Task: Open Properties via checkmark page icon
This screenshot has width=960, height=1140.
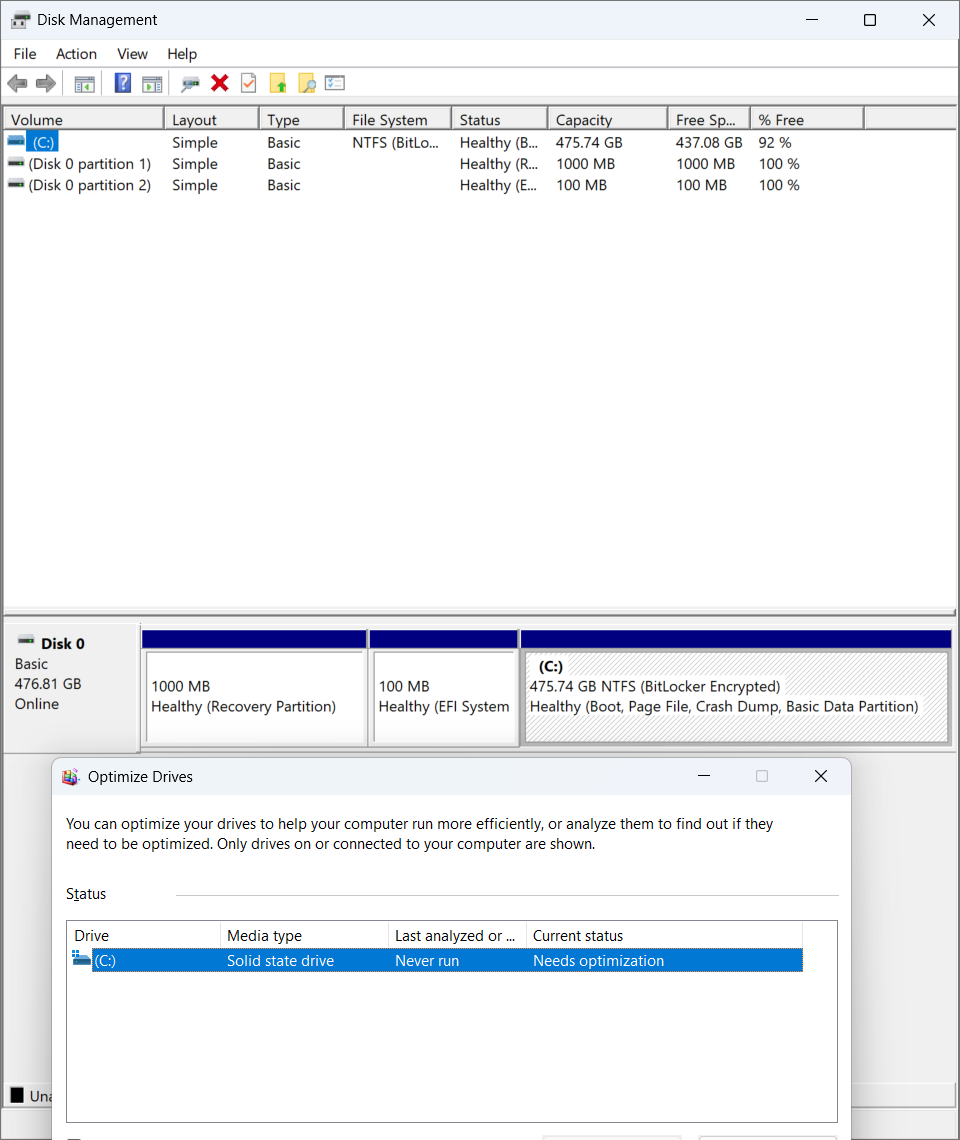Action: 249,83
